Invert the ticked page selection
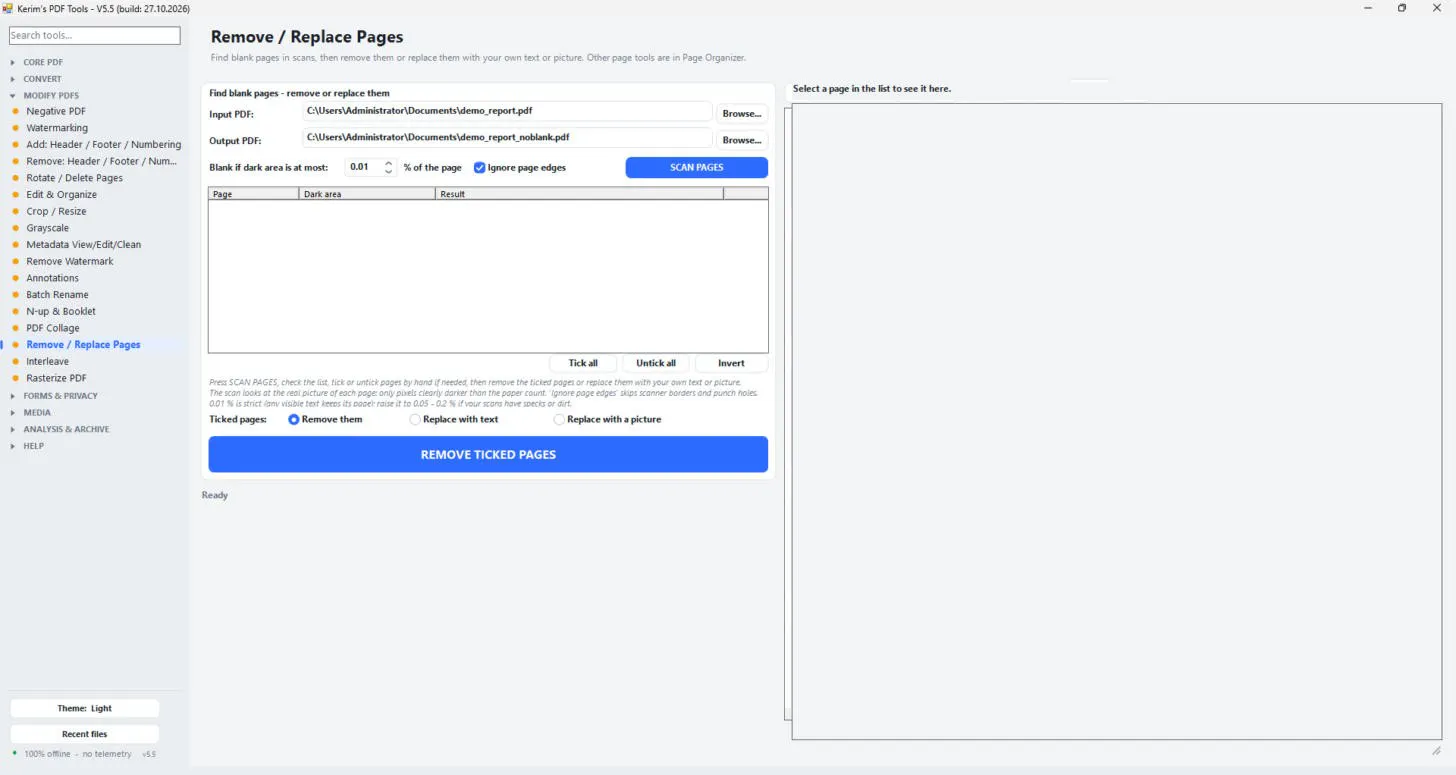This screenshot has height=775, width=1456. [731, 363]
